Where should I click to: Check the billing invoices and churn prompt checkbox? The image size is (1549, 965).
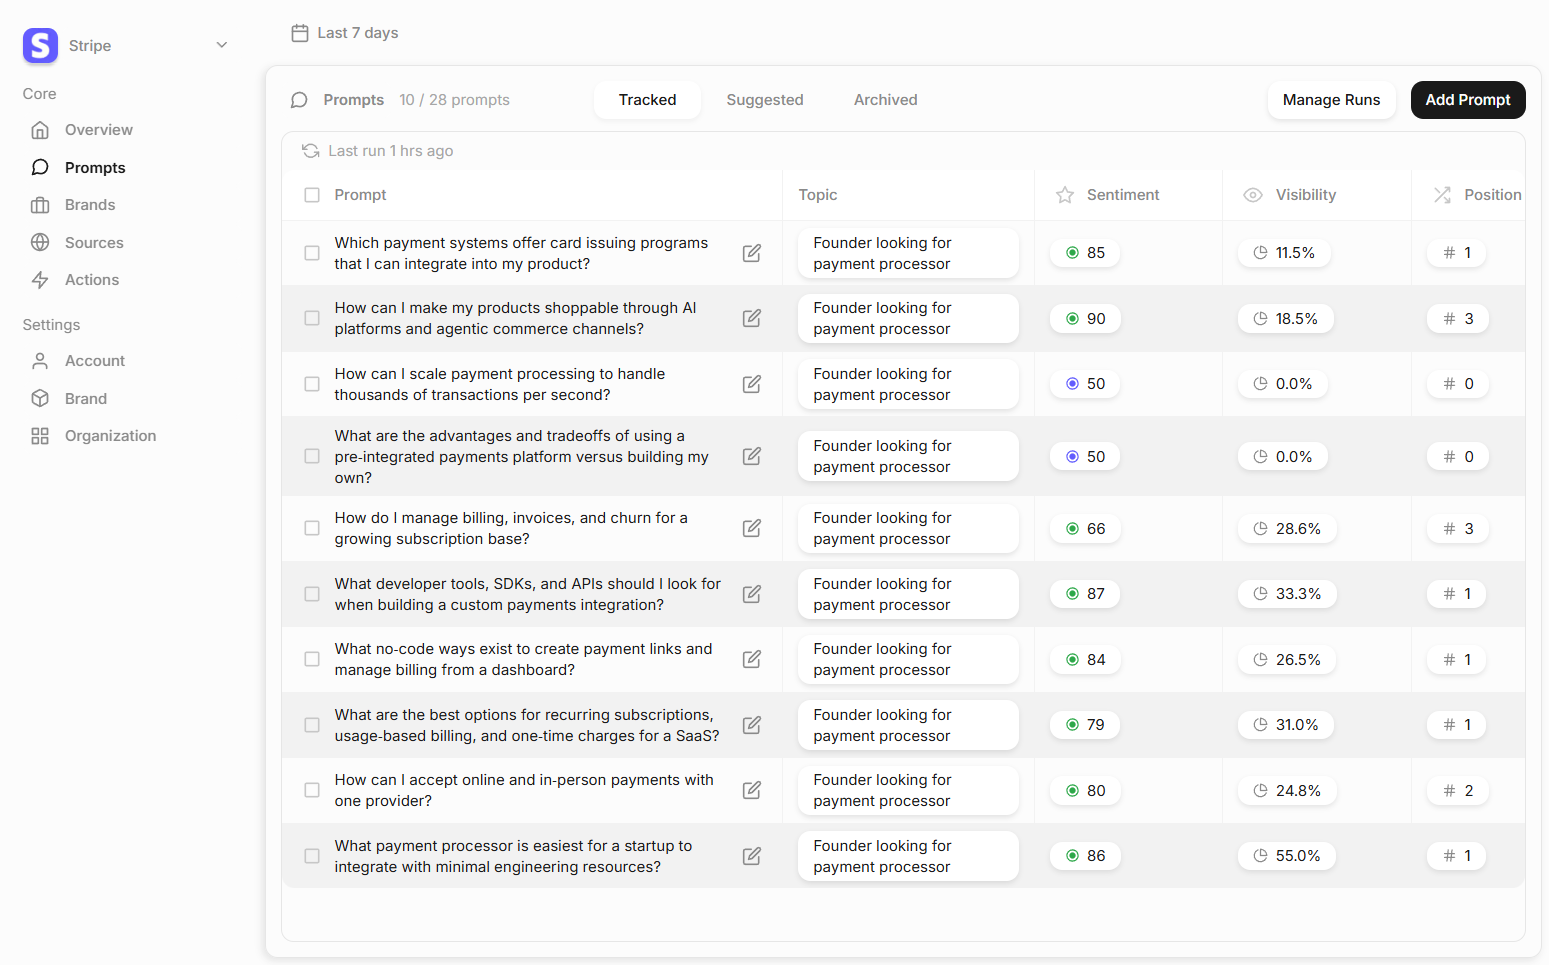(x=311, y=528)
